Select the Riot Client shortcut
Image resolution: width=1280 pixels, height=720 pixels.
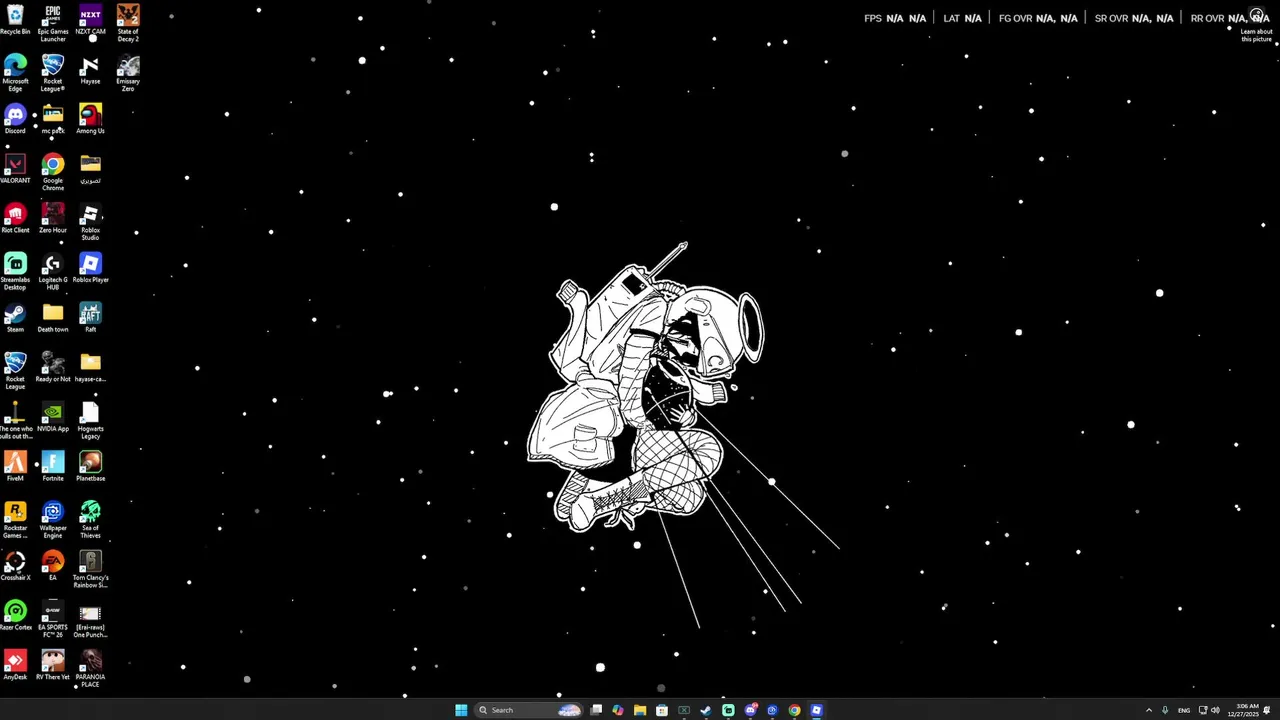click(15, 218)
